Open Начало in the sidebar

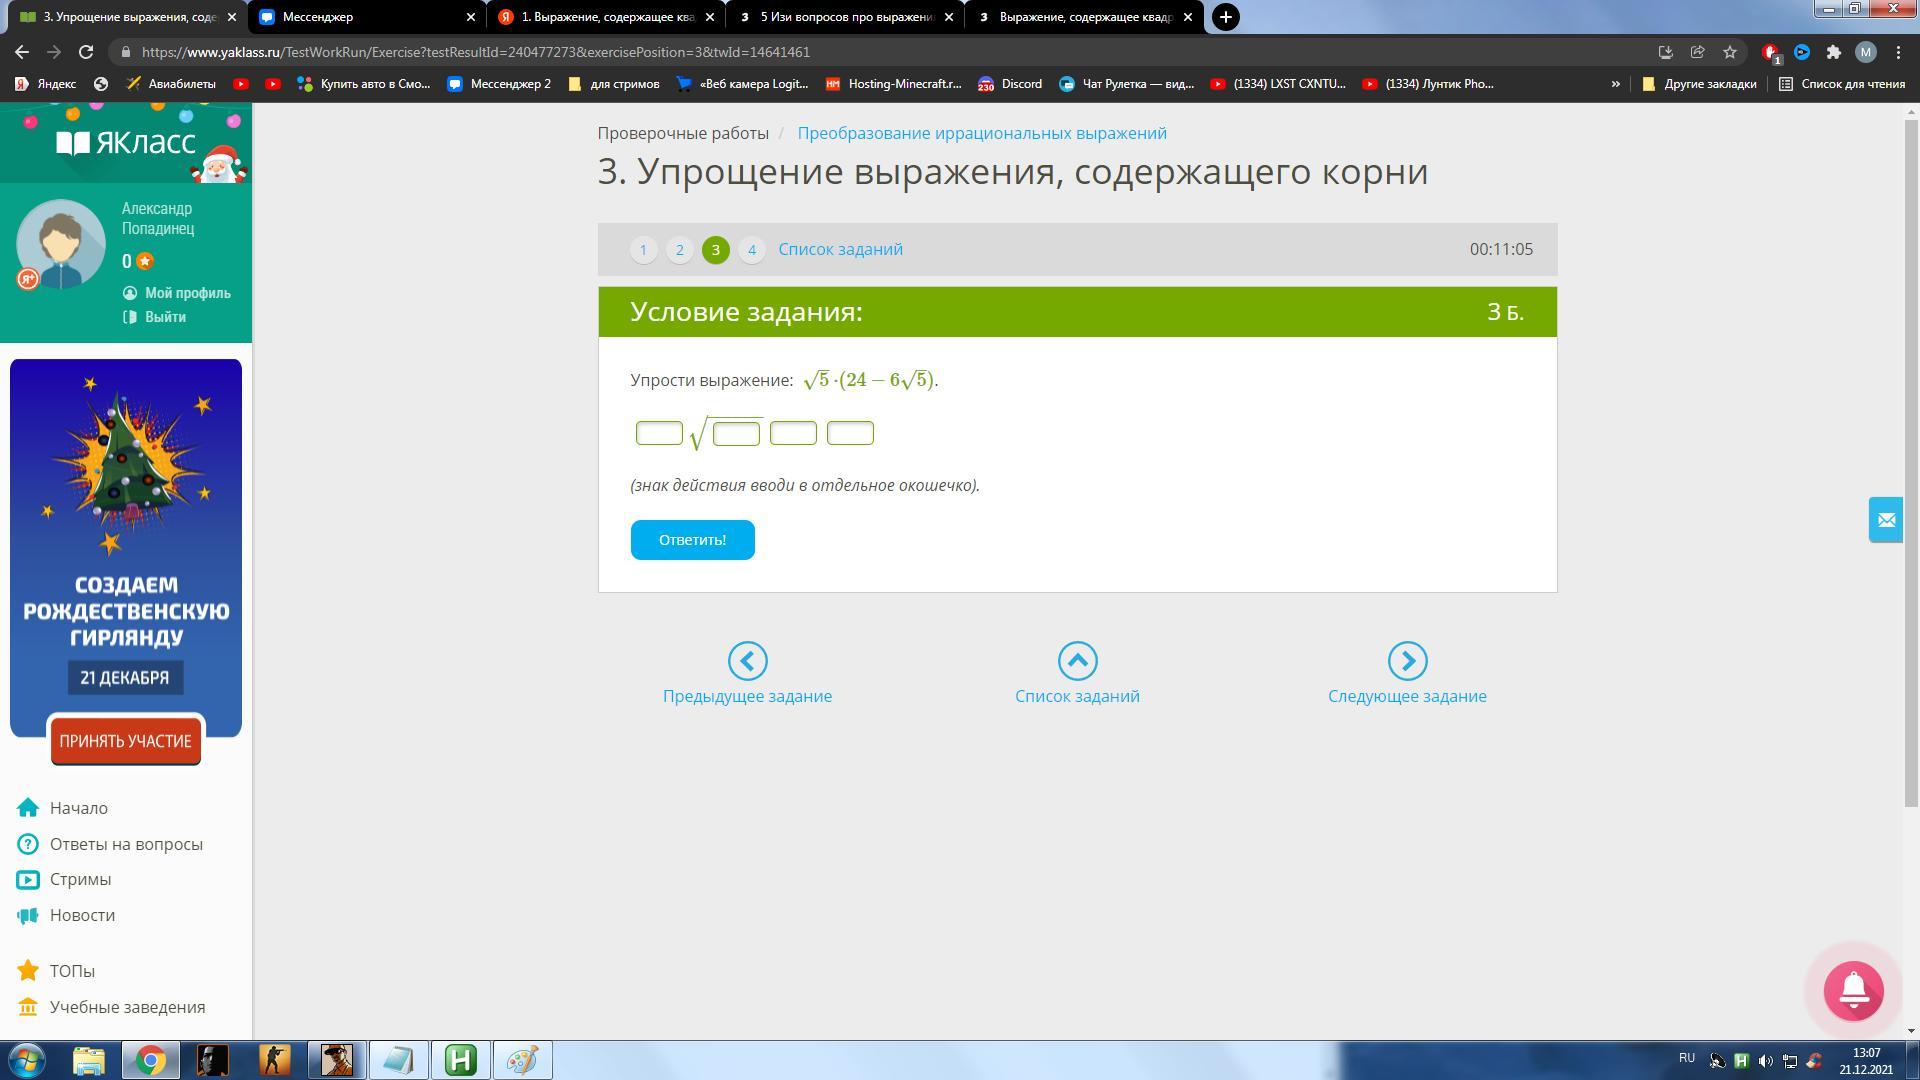78,808
